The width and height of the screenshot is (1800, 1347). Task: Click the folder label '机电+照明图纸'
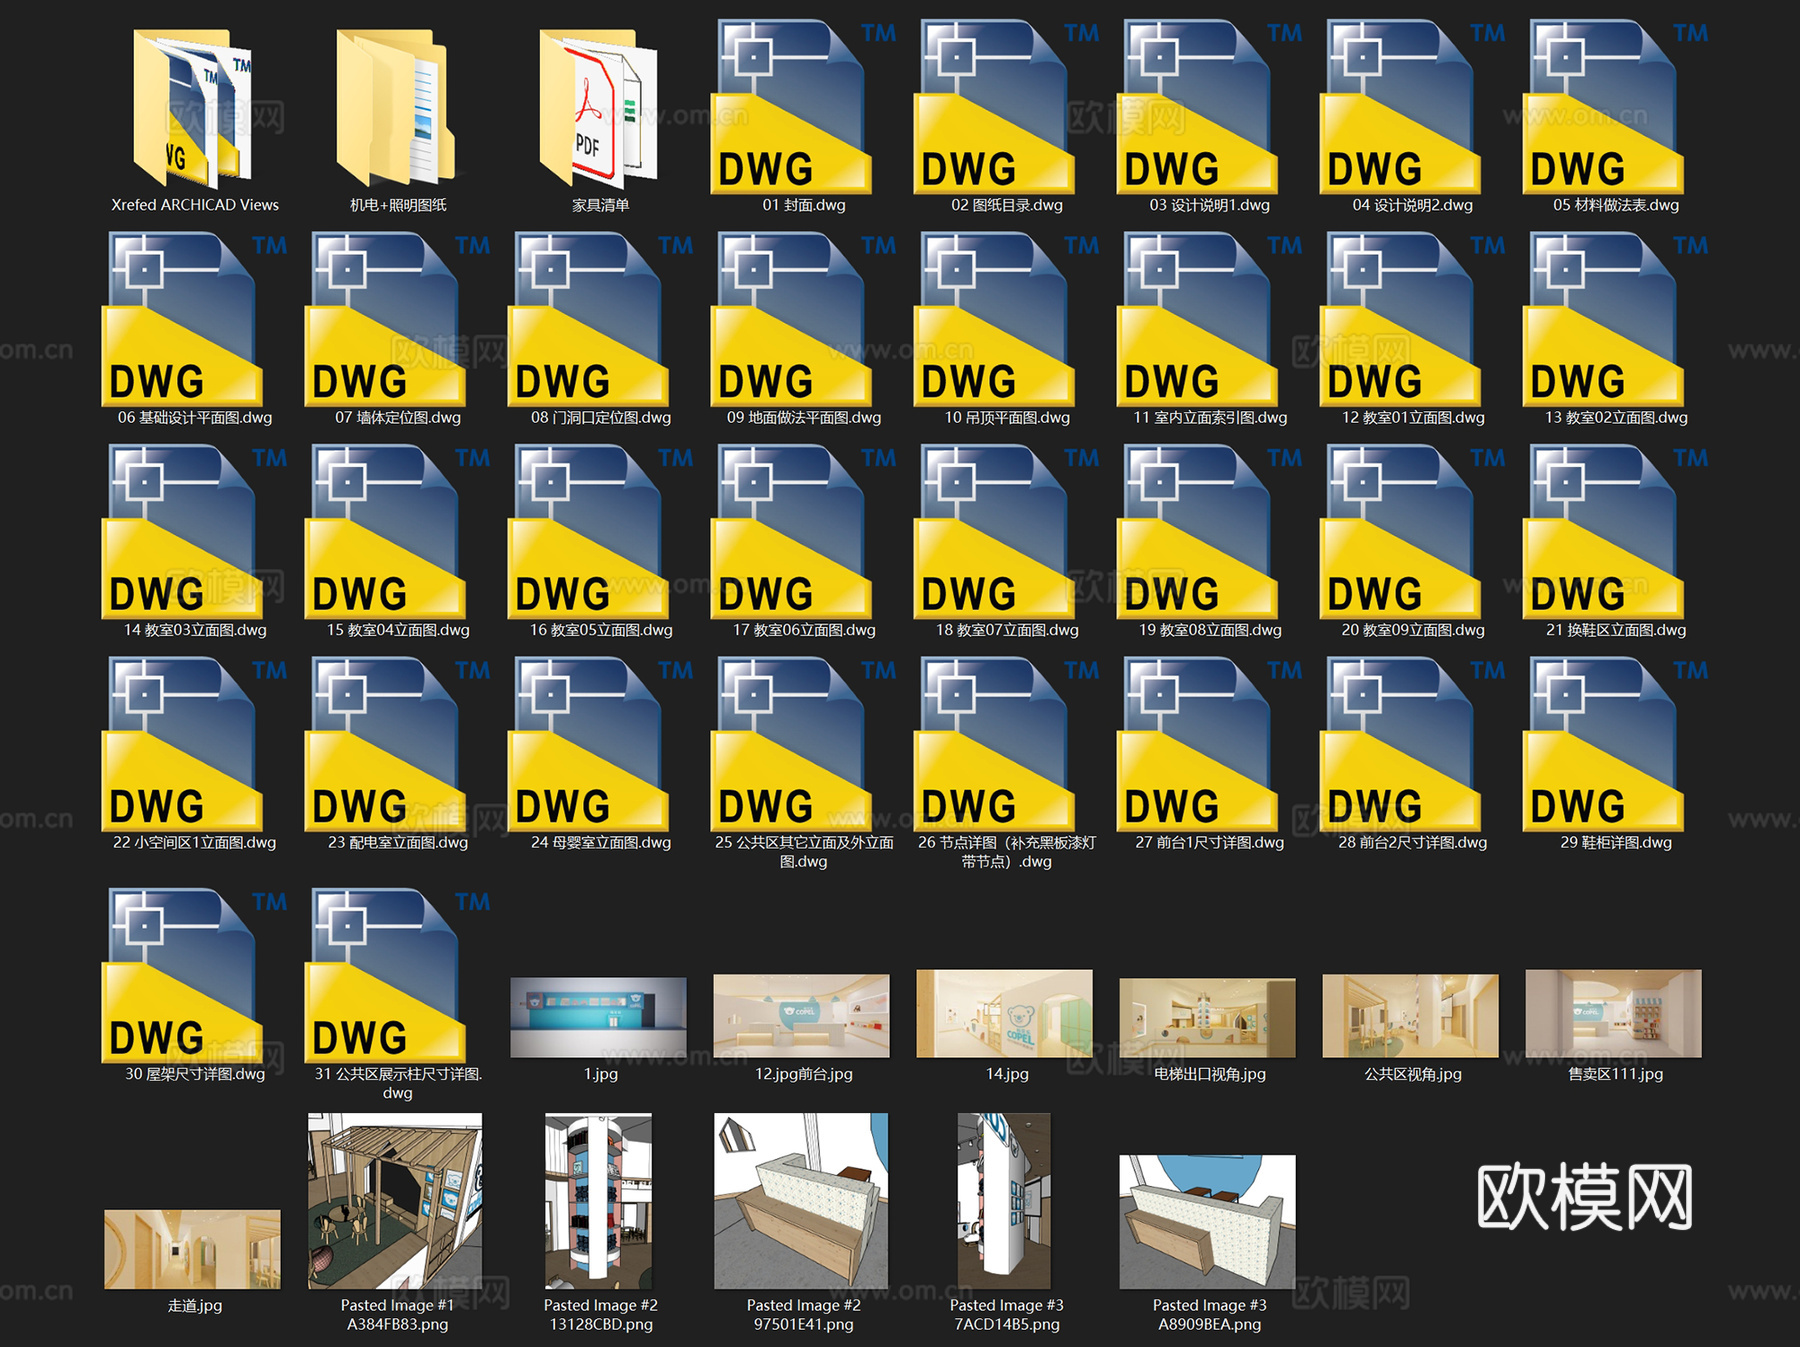pyautogui.click(x=398, y=205)
